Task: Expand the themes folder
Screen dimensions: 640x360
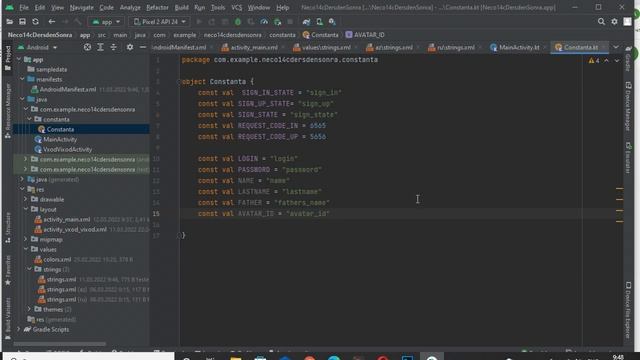Action: click(x=29, y=309)
